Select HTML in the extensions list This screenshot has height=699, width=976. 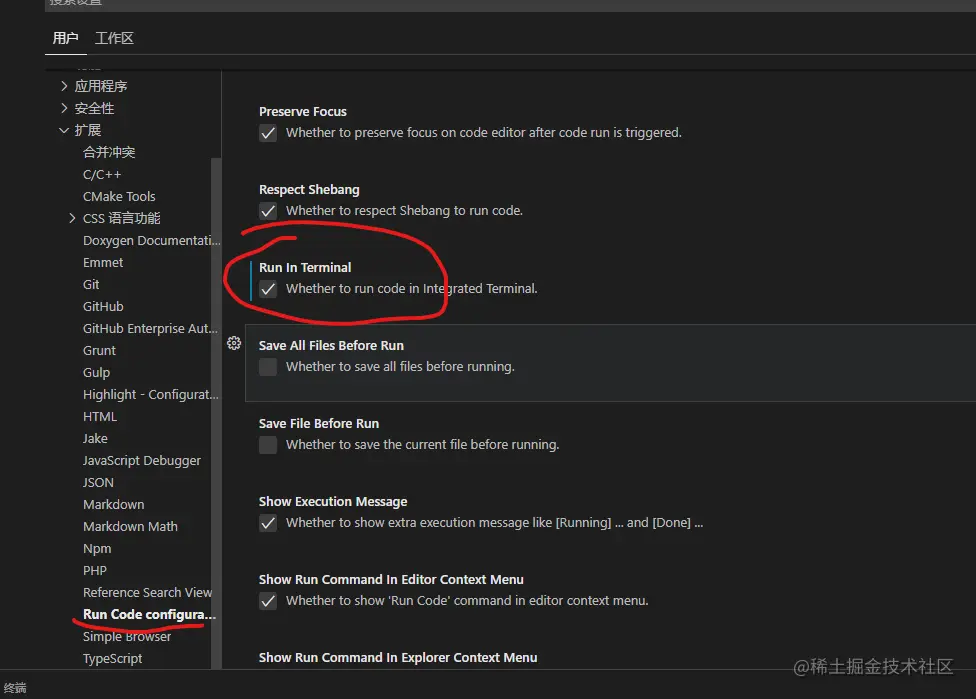click(x=100, y=416)
